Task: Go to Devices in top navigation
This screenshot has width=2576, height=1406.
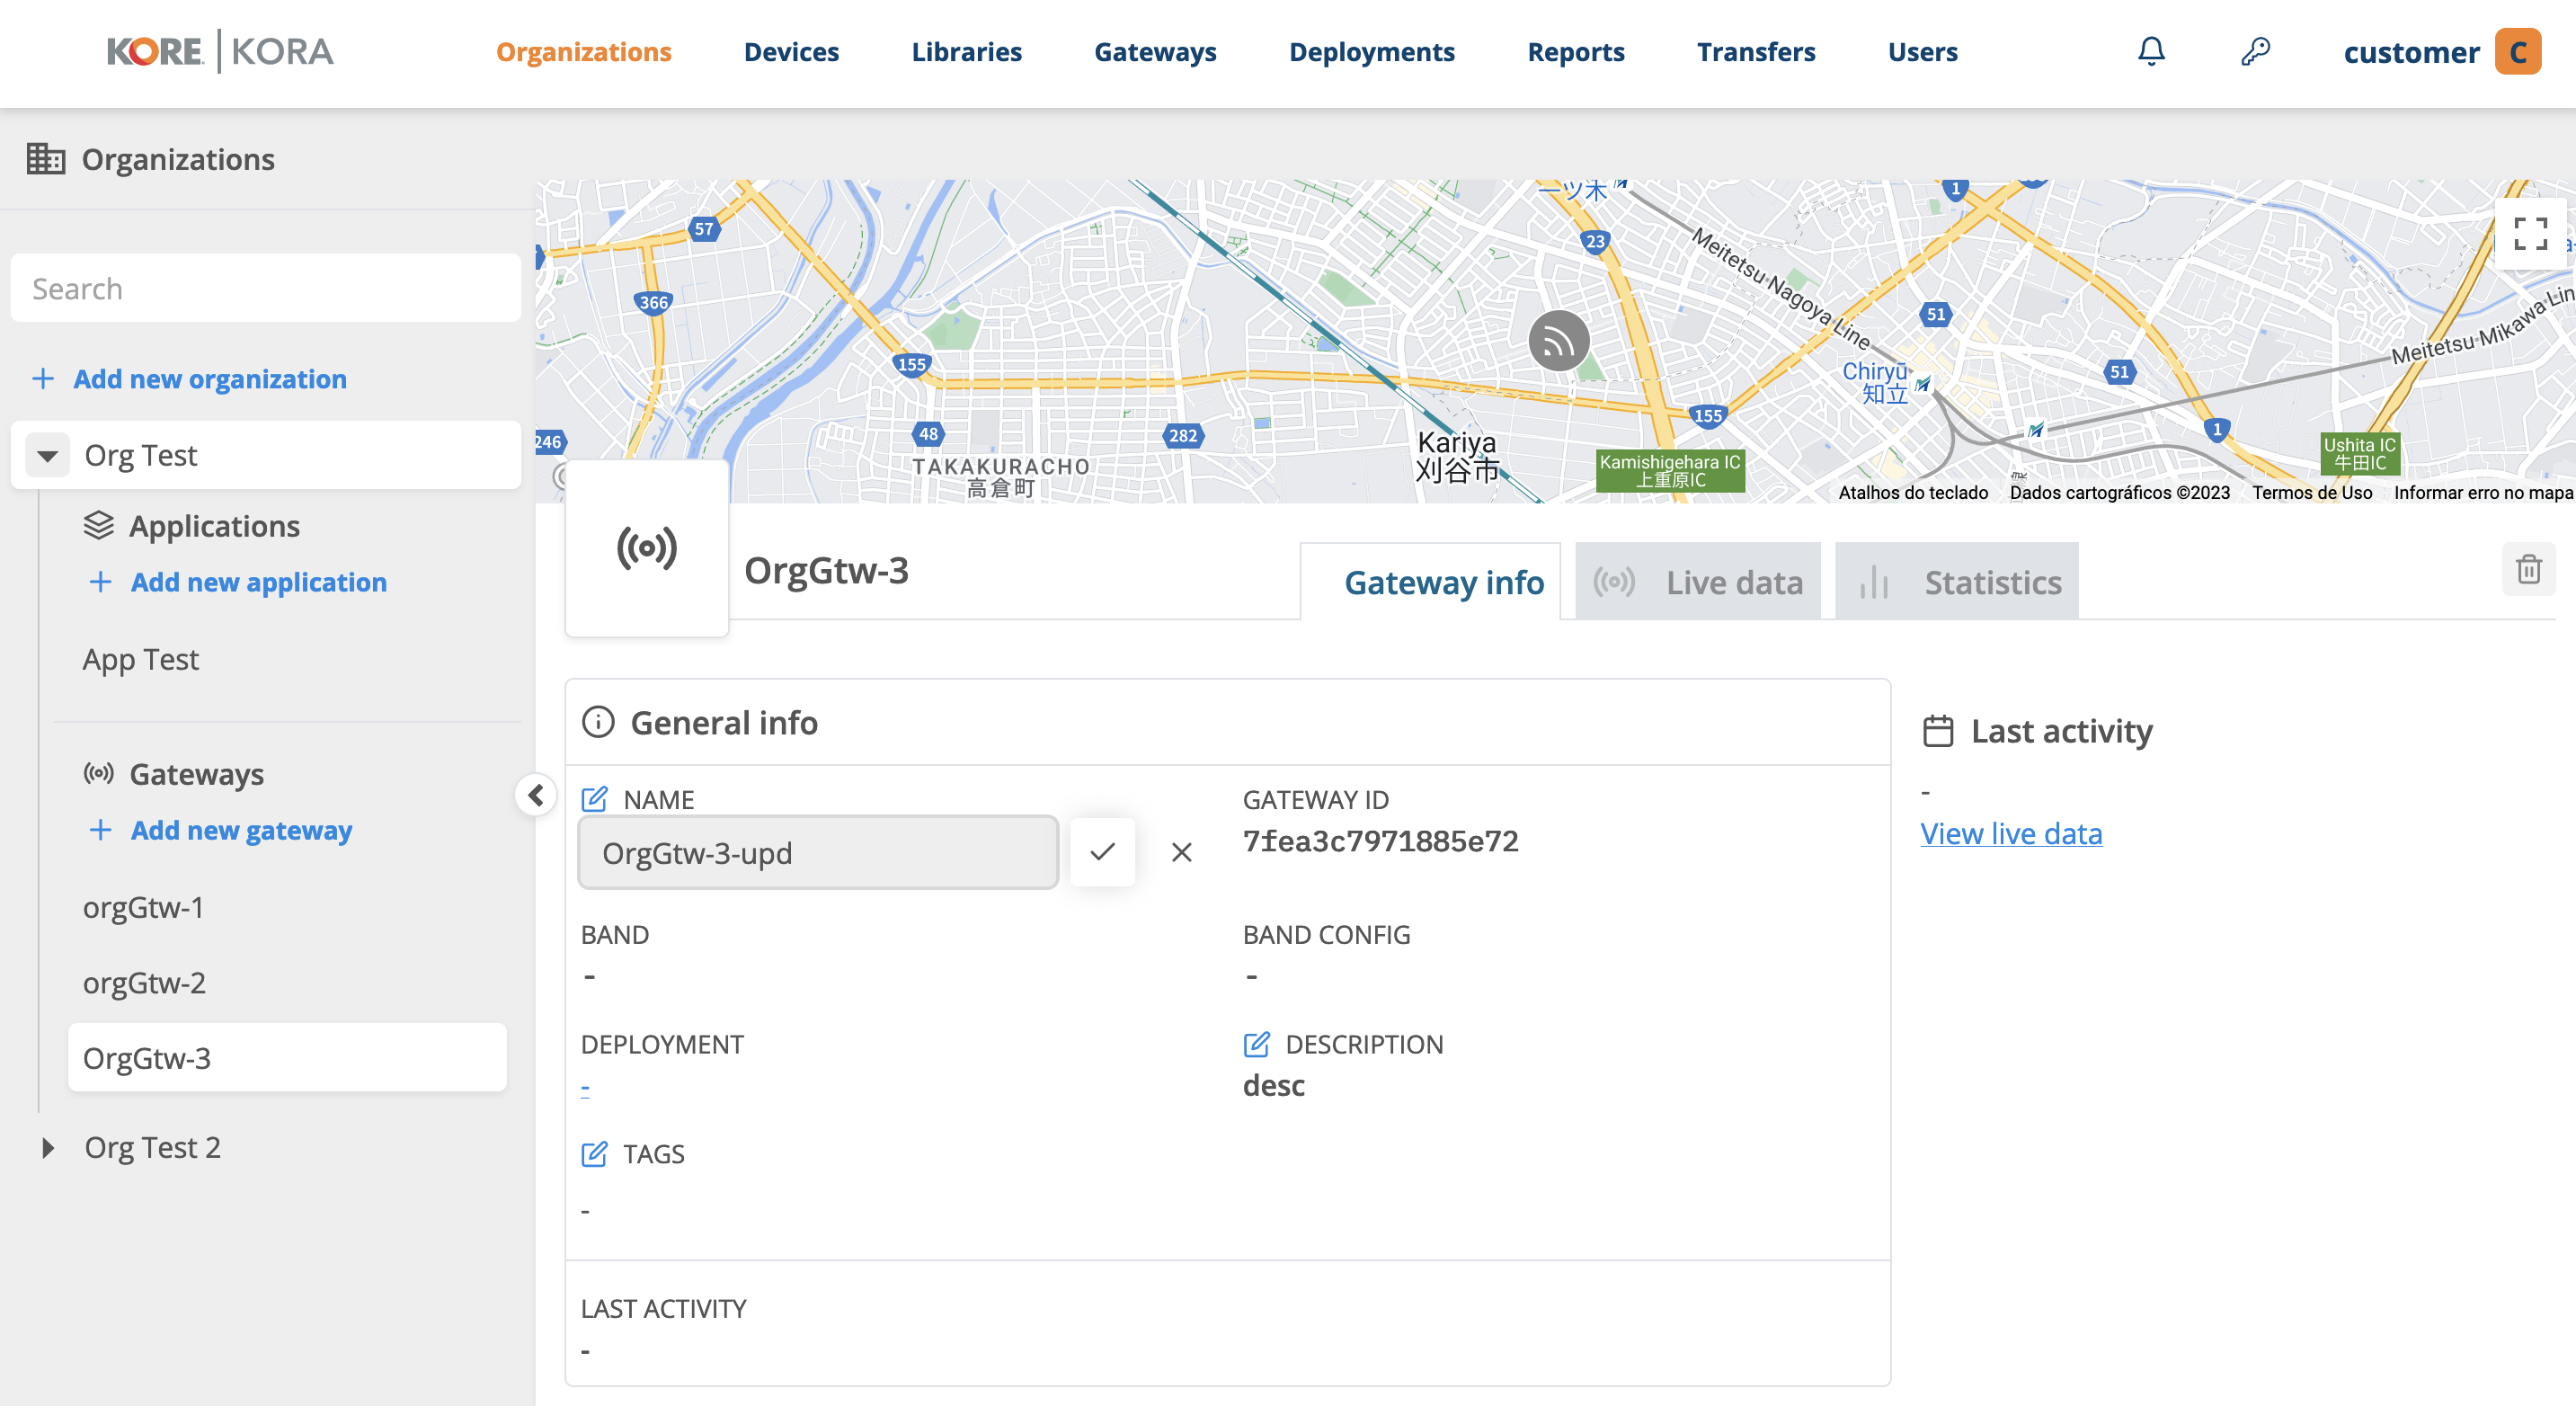Action: tap(791, 51)
